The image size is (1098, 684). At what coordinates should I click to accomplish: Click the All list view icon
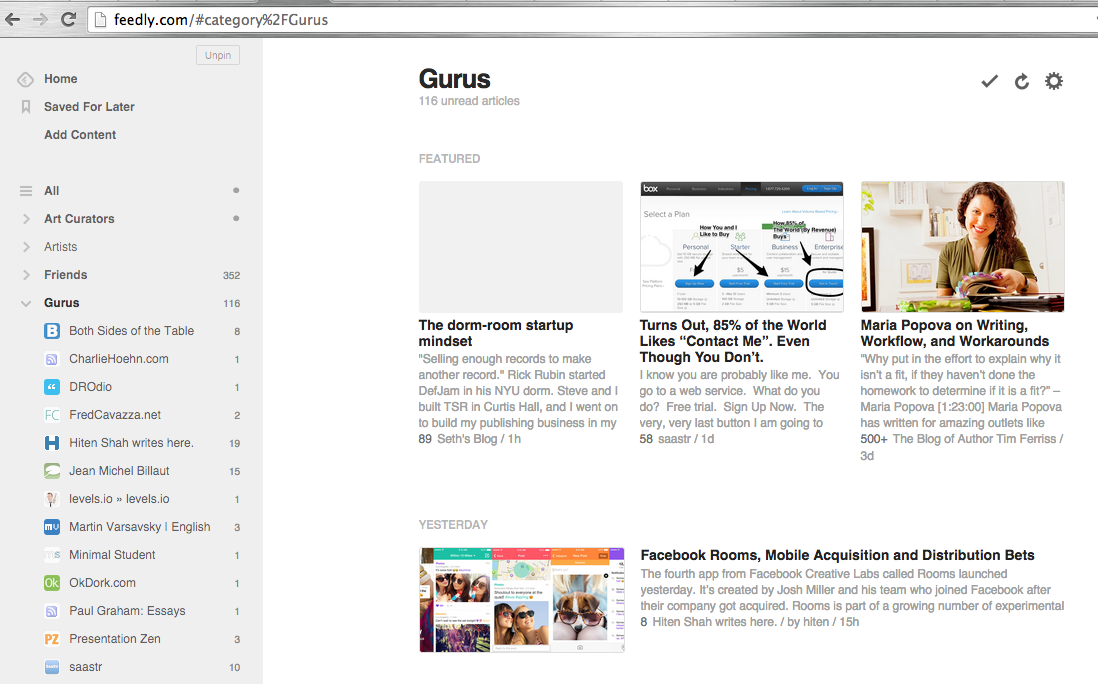tap(24, 190)
